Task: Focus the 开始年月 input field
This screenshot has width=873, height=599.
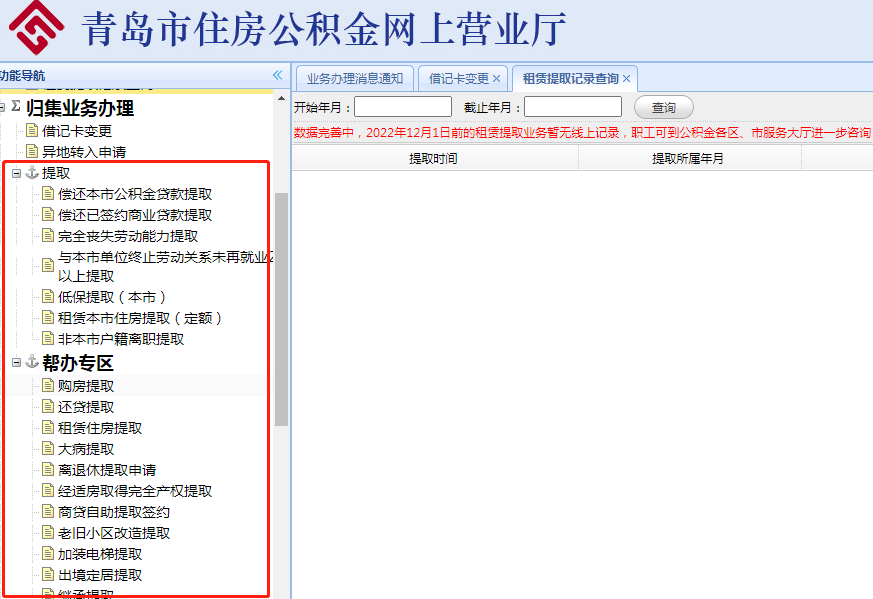Action: (x=403, y=107)
